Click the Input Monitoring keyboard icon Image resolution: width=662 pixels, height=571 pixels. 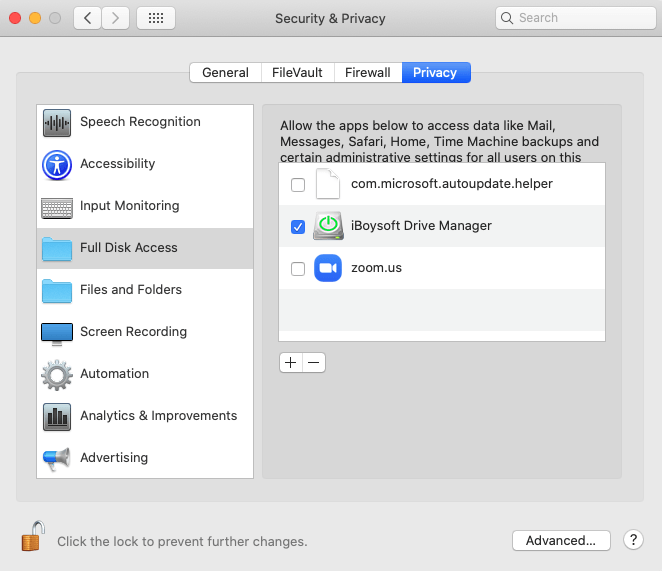pos(57,208)
